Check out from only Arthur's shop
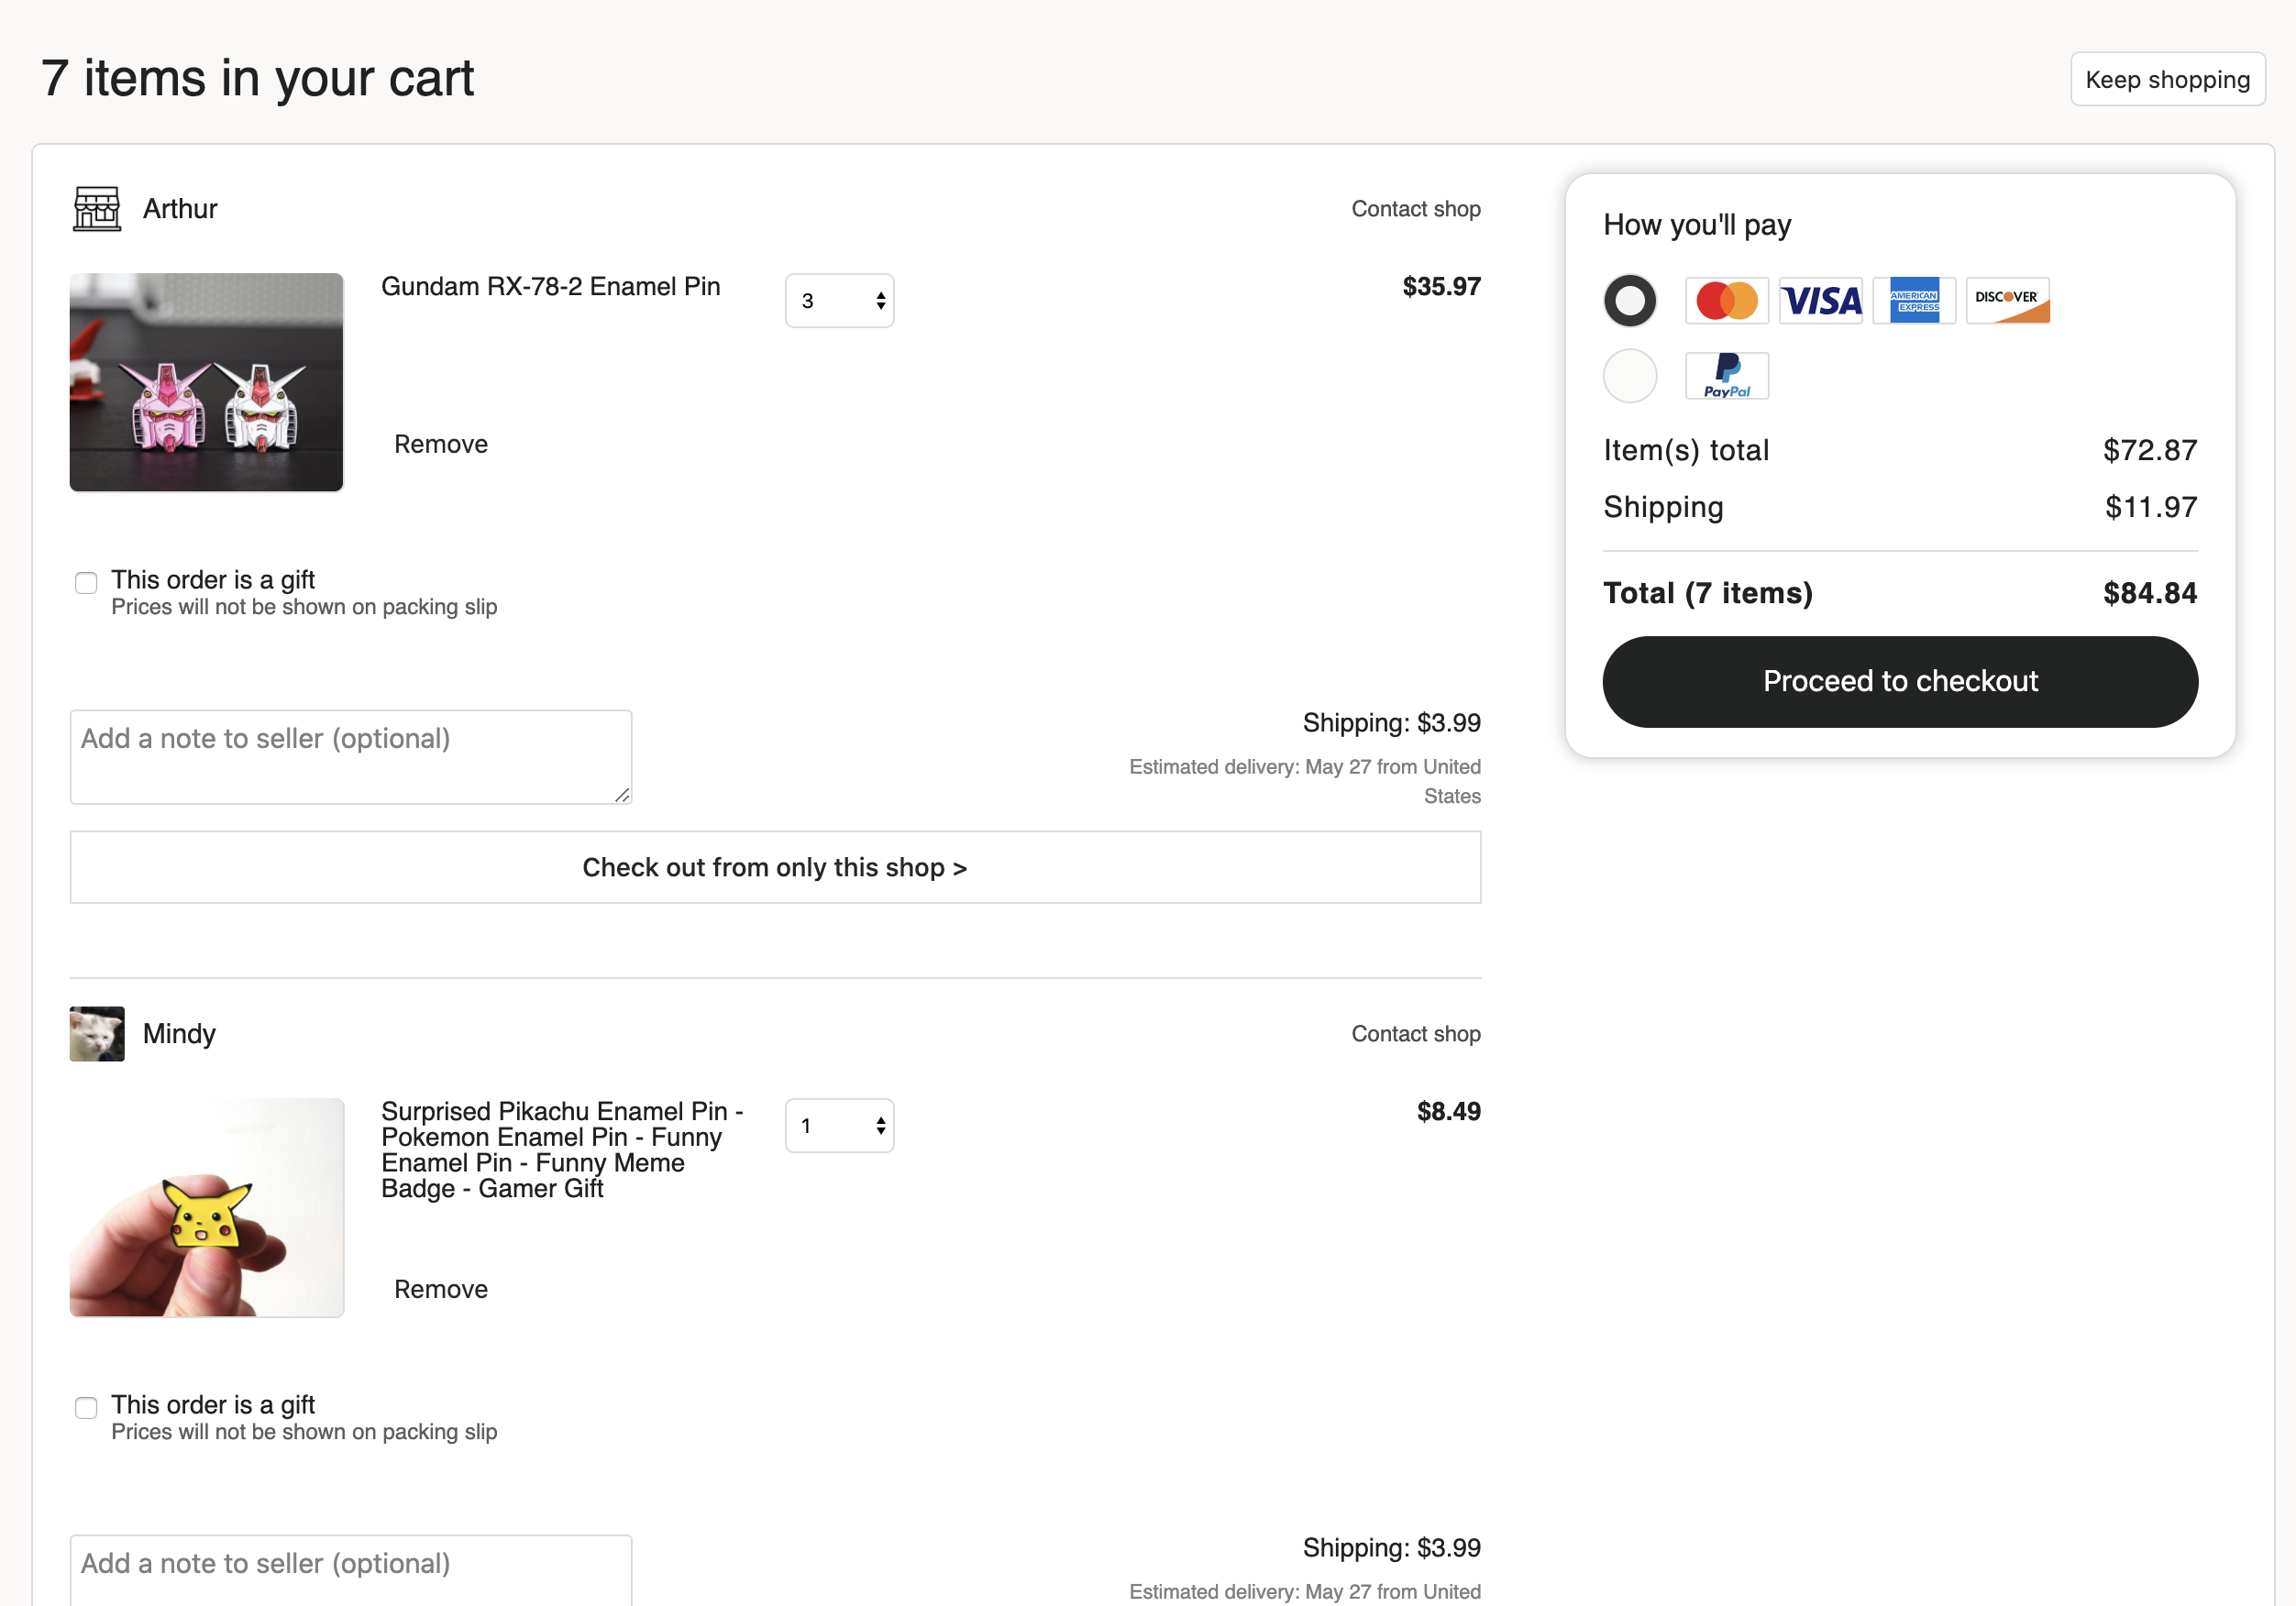The image size is (2296, 1606). point(775,867)
